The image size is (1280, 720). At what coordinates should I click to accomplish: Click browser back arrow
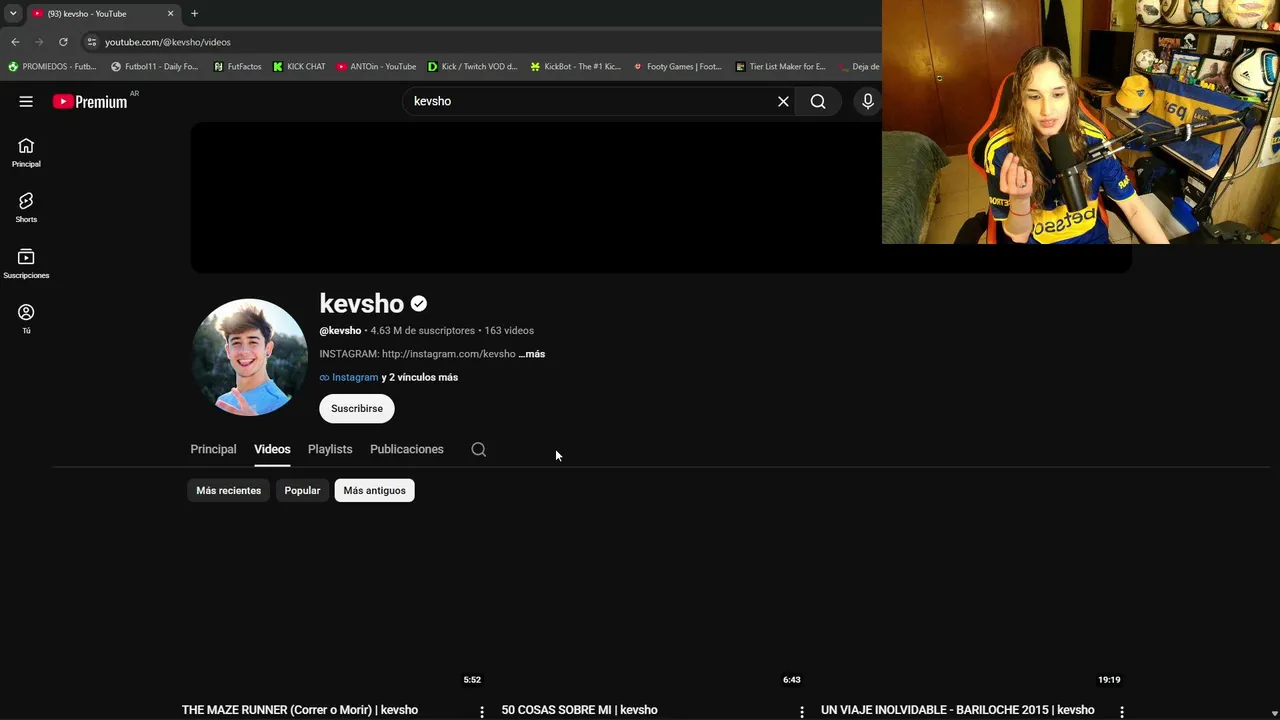(15, 42)
